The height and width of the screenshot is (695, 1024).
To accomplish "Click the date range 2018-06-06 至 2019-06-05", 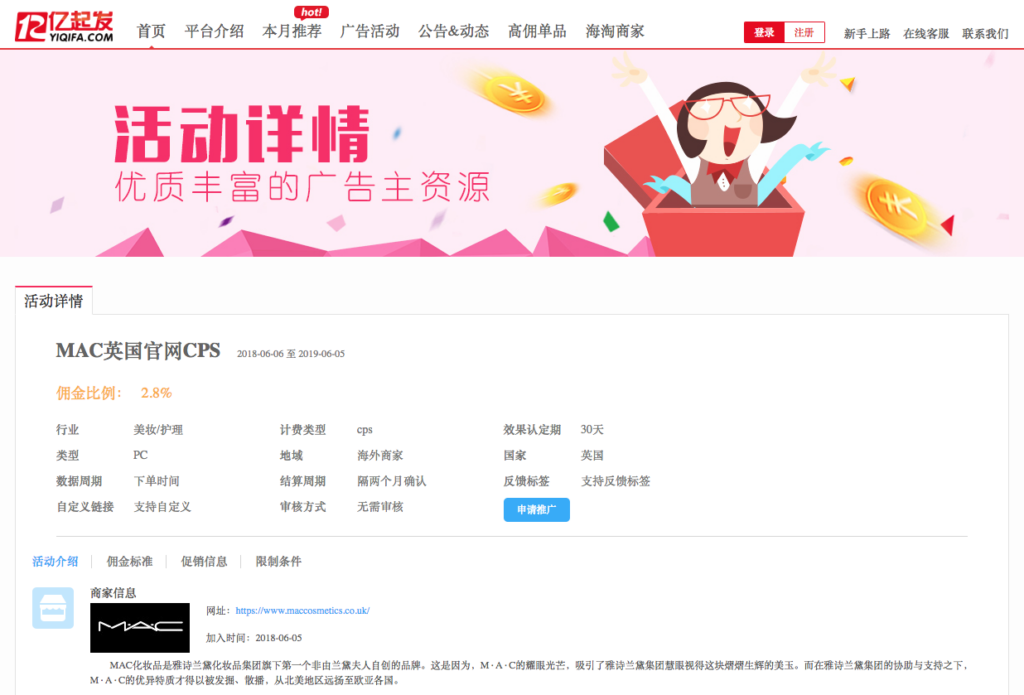I will 291,353.
